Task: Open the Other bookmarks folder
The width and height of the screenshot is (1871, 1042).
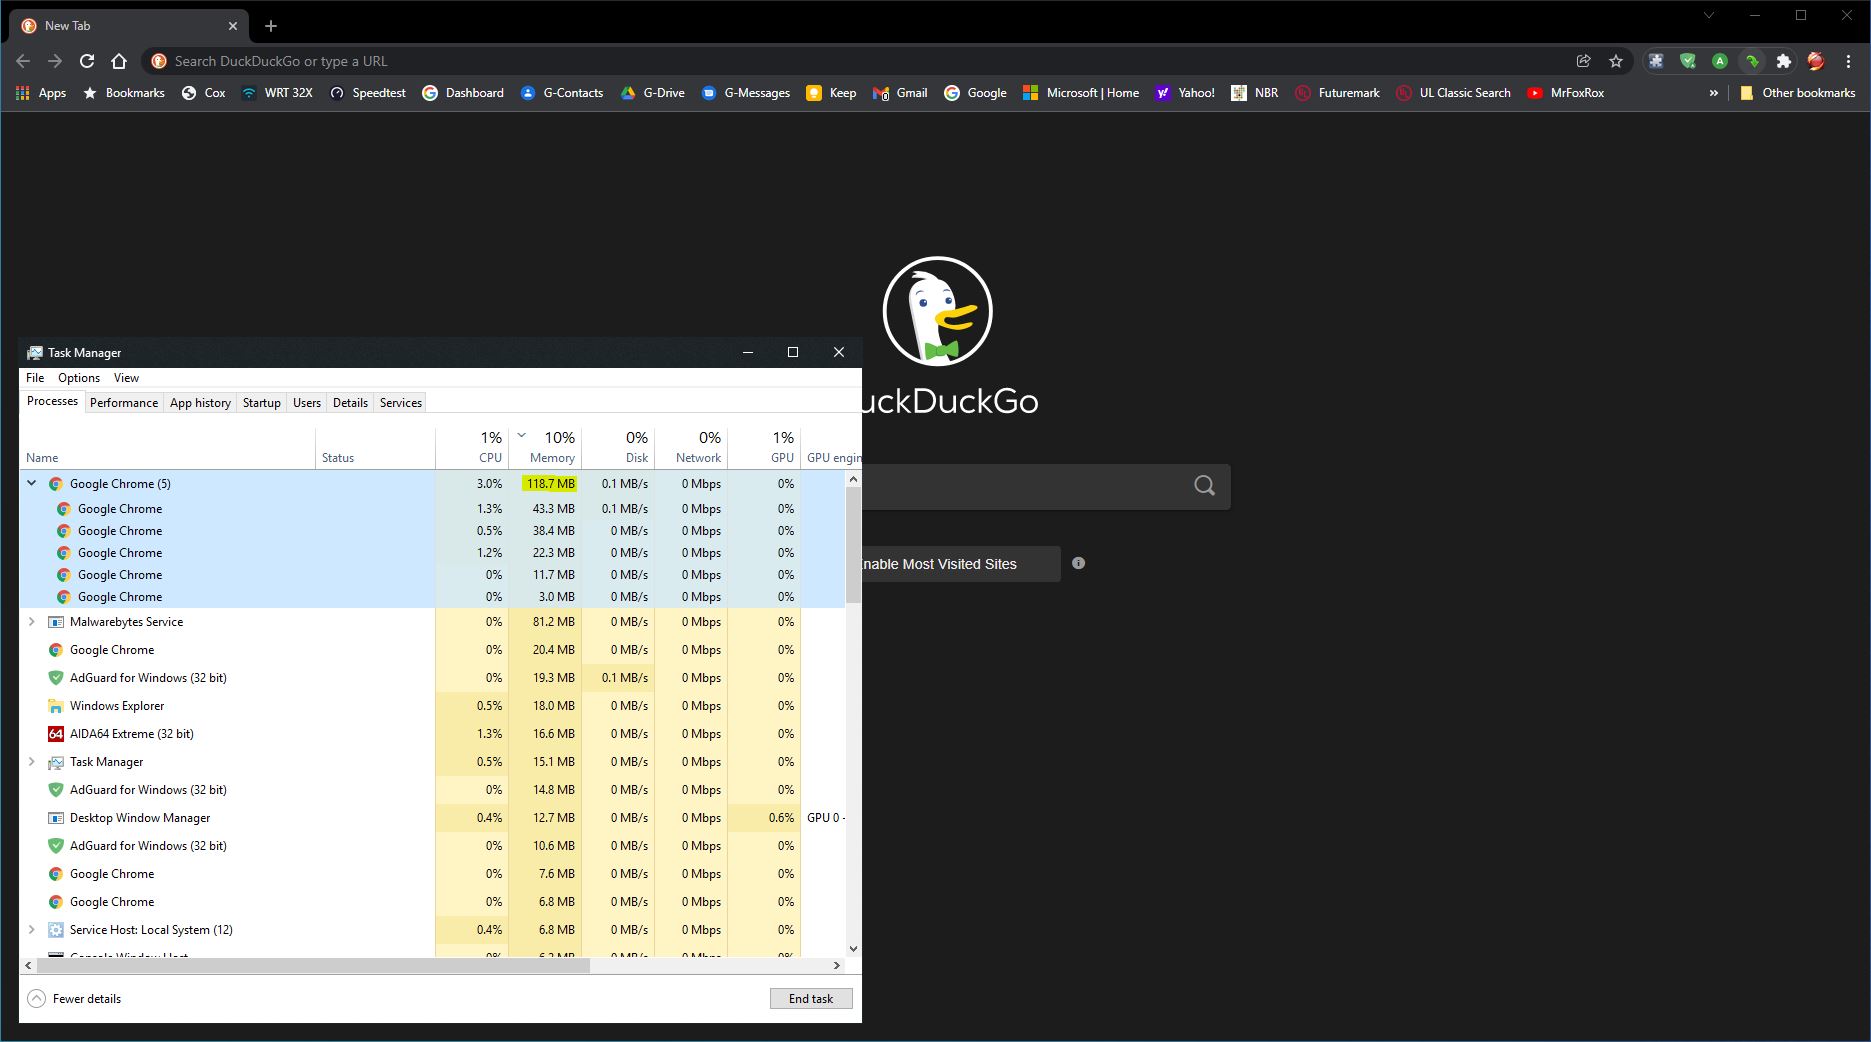Action: click(x=1798, y=93)
